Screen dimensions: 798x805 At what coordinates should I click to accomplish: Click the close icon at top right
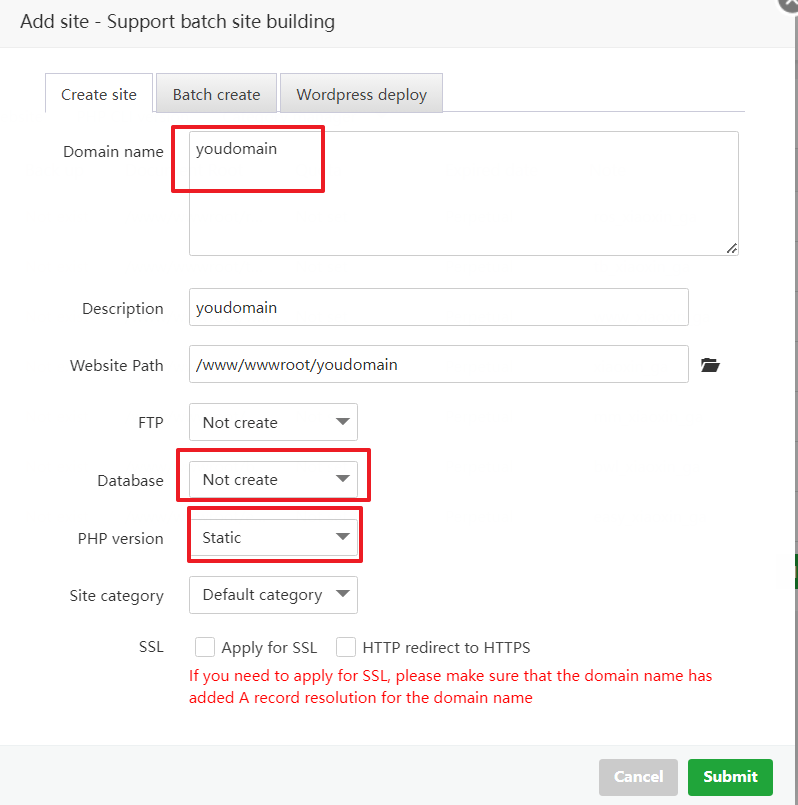coord(789,6)
